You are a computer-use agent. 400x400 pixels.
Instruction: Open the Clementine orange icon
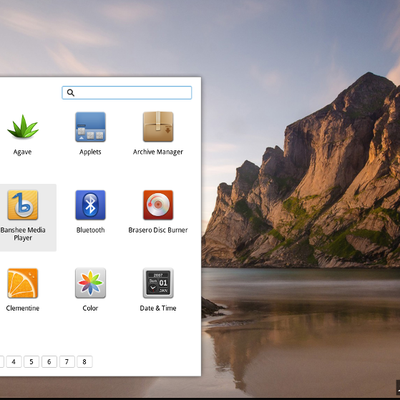point(23,283)
